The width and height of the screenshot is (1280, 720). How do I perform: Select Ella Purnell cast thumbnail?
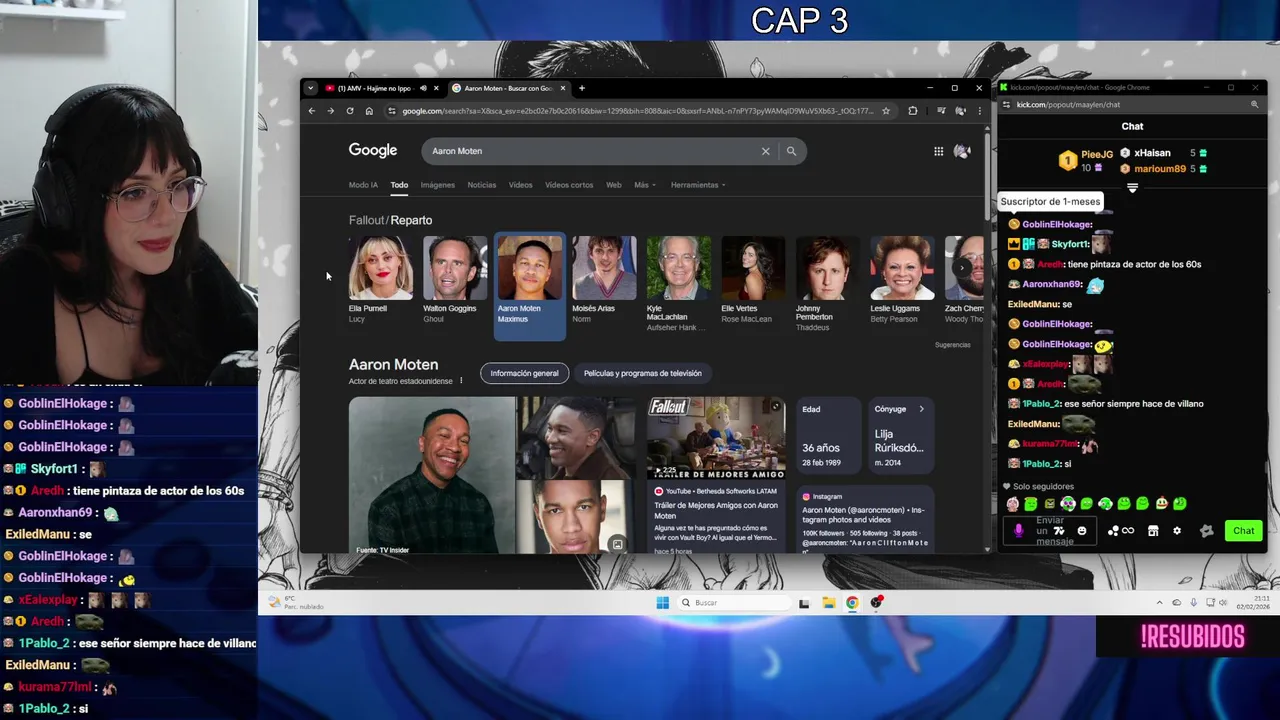click(380, 268)
